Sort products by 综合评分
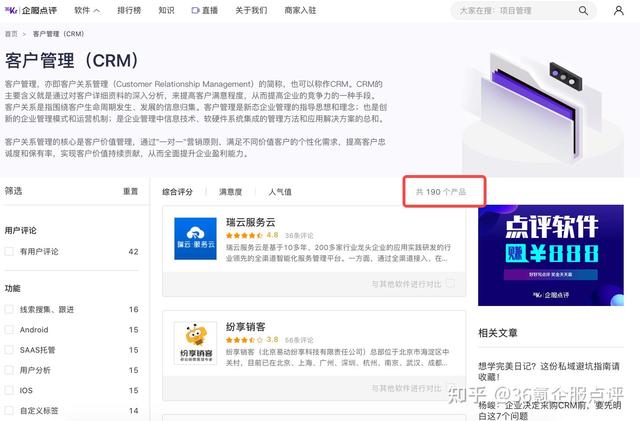The image size is (640, 421). [177, 191]
